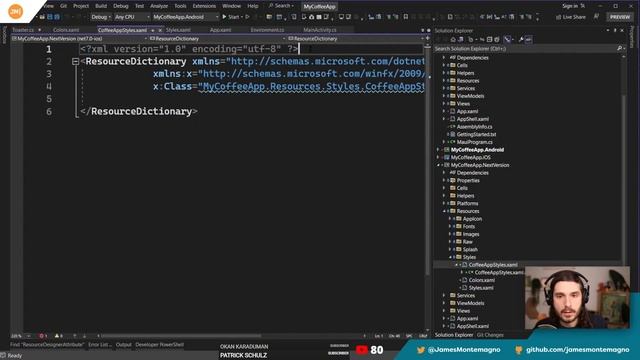Switch to the App.xaml editor tab

tap(220, 30)
